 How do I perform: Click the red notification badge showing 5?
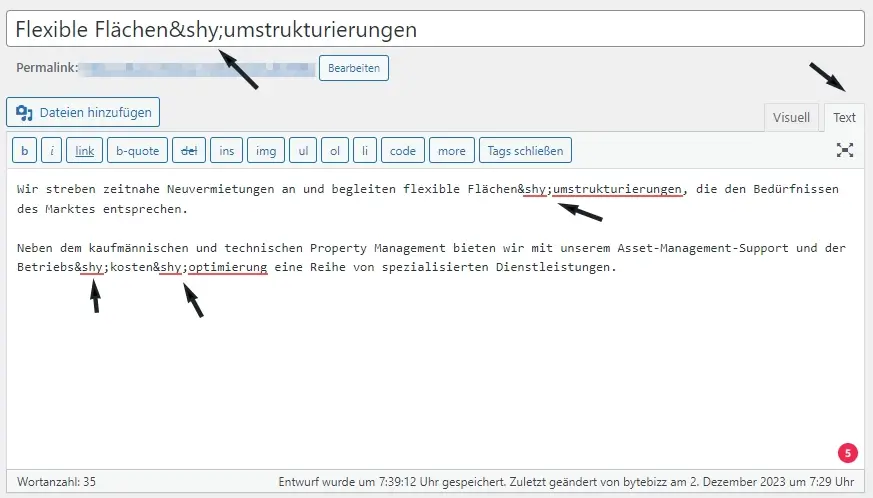coord(847,453)
